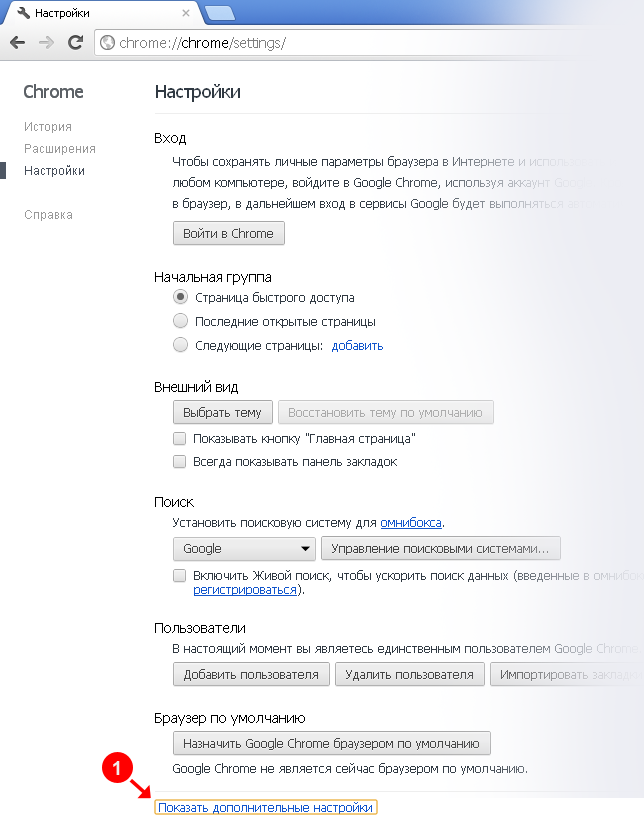Click Восстановить тему по умолчанию button
Viewport: 644px width, 830px height.
coord(386,412)
